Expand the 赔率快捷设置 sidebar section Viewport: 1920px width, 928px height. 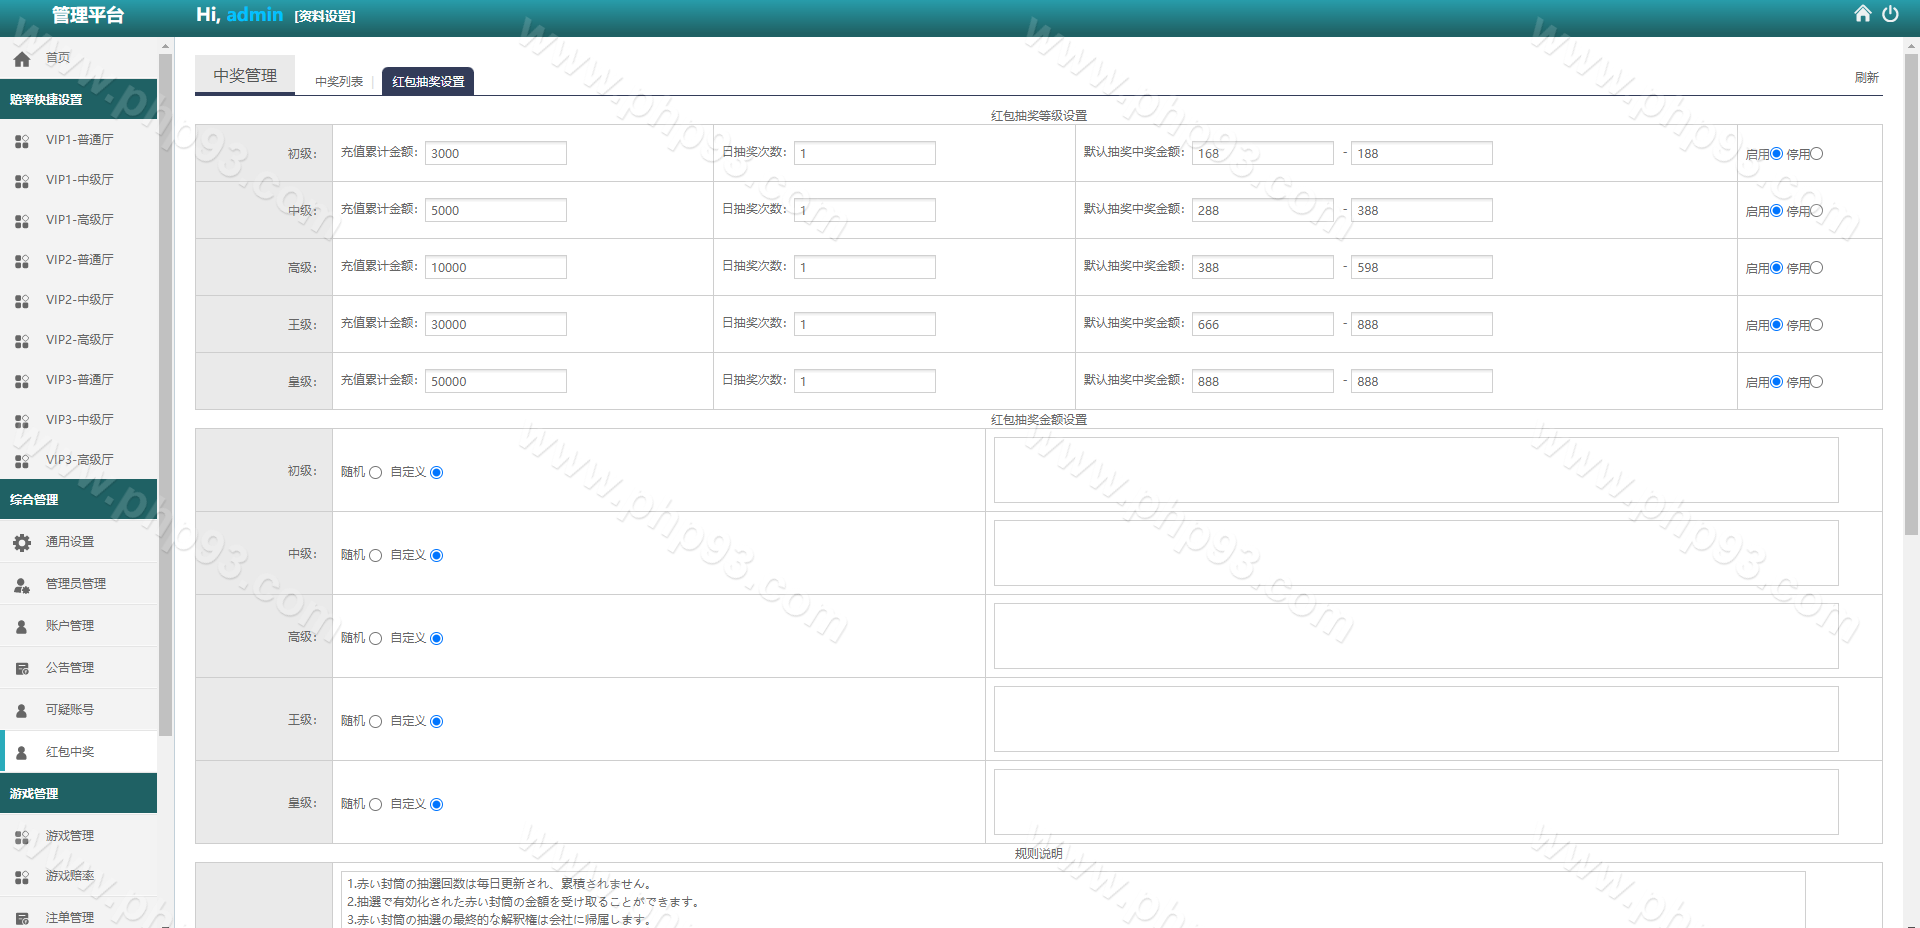78,99
